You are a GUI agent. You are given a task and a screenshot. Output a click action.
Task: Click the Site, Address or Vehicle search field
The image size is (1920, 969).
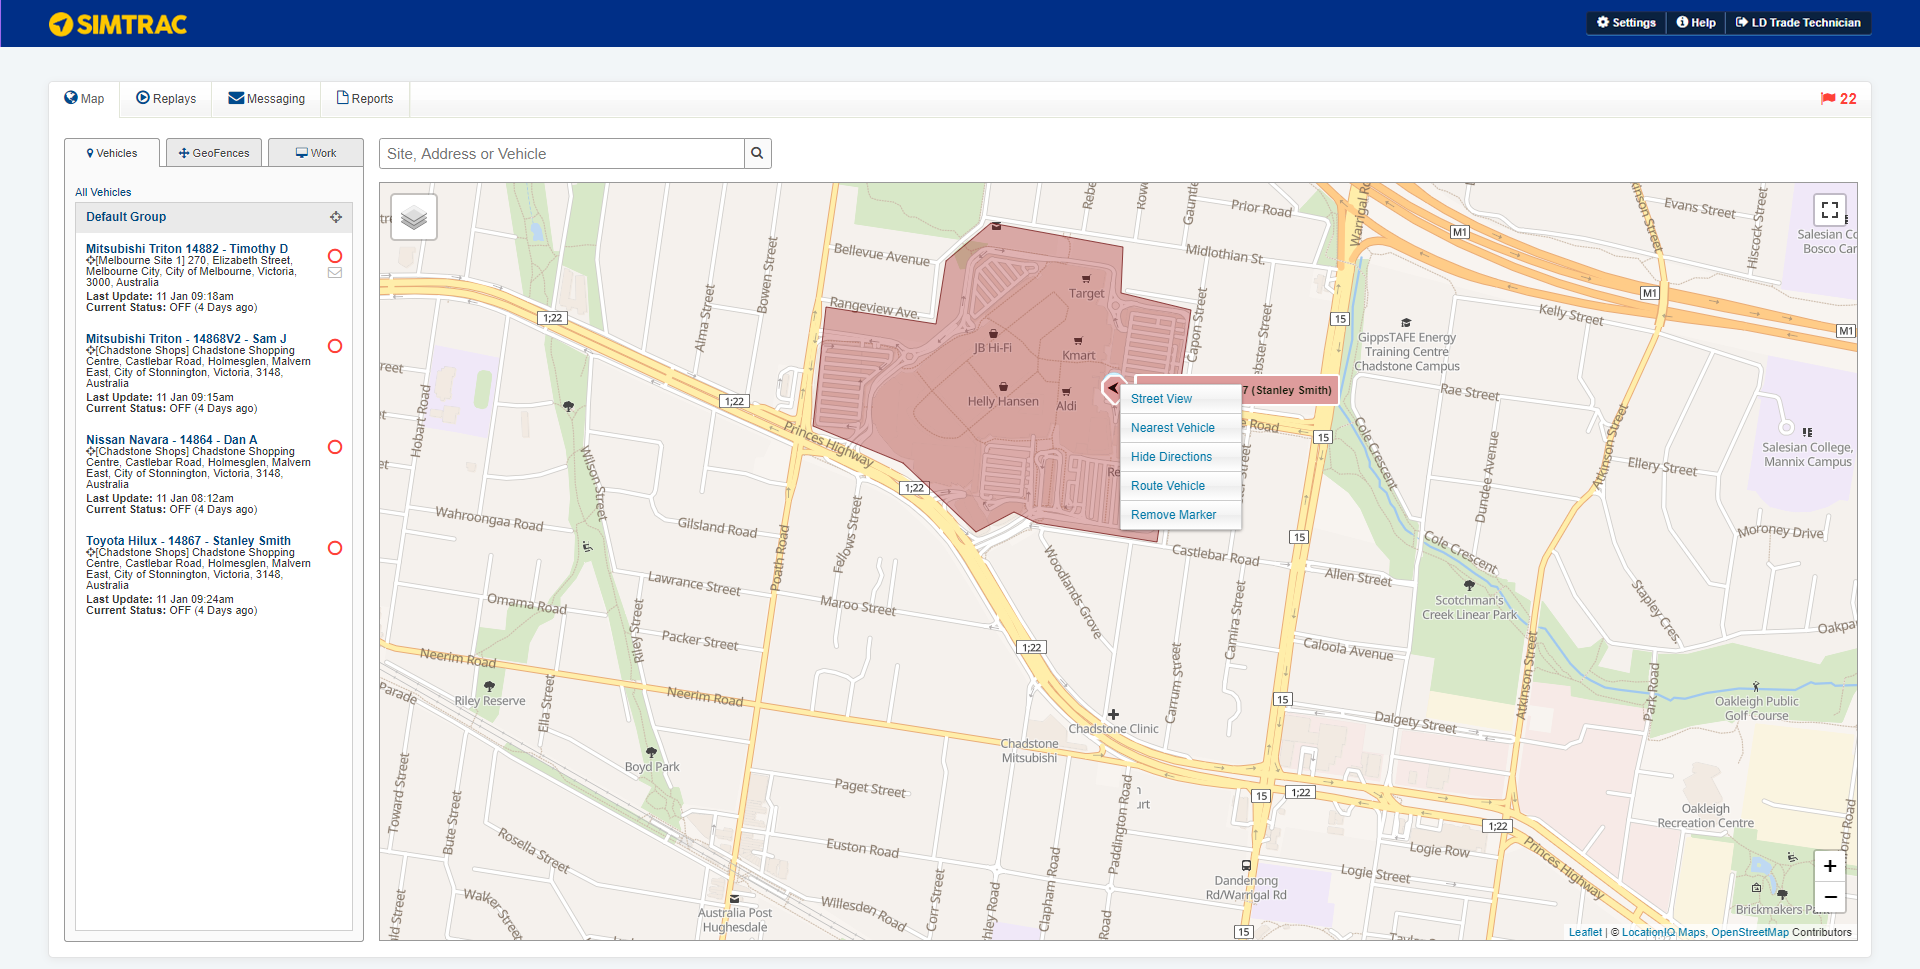pyautogui.click(x=562, y=154)
